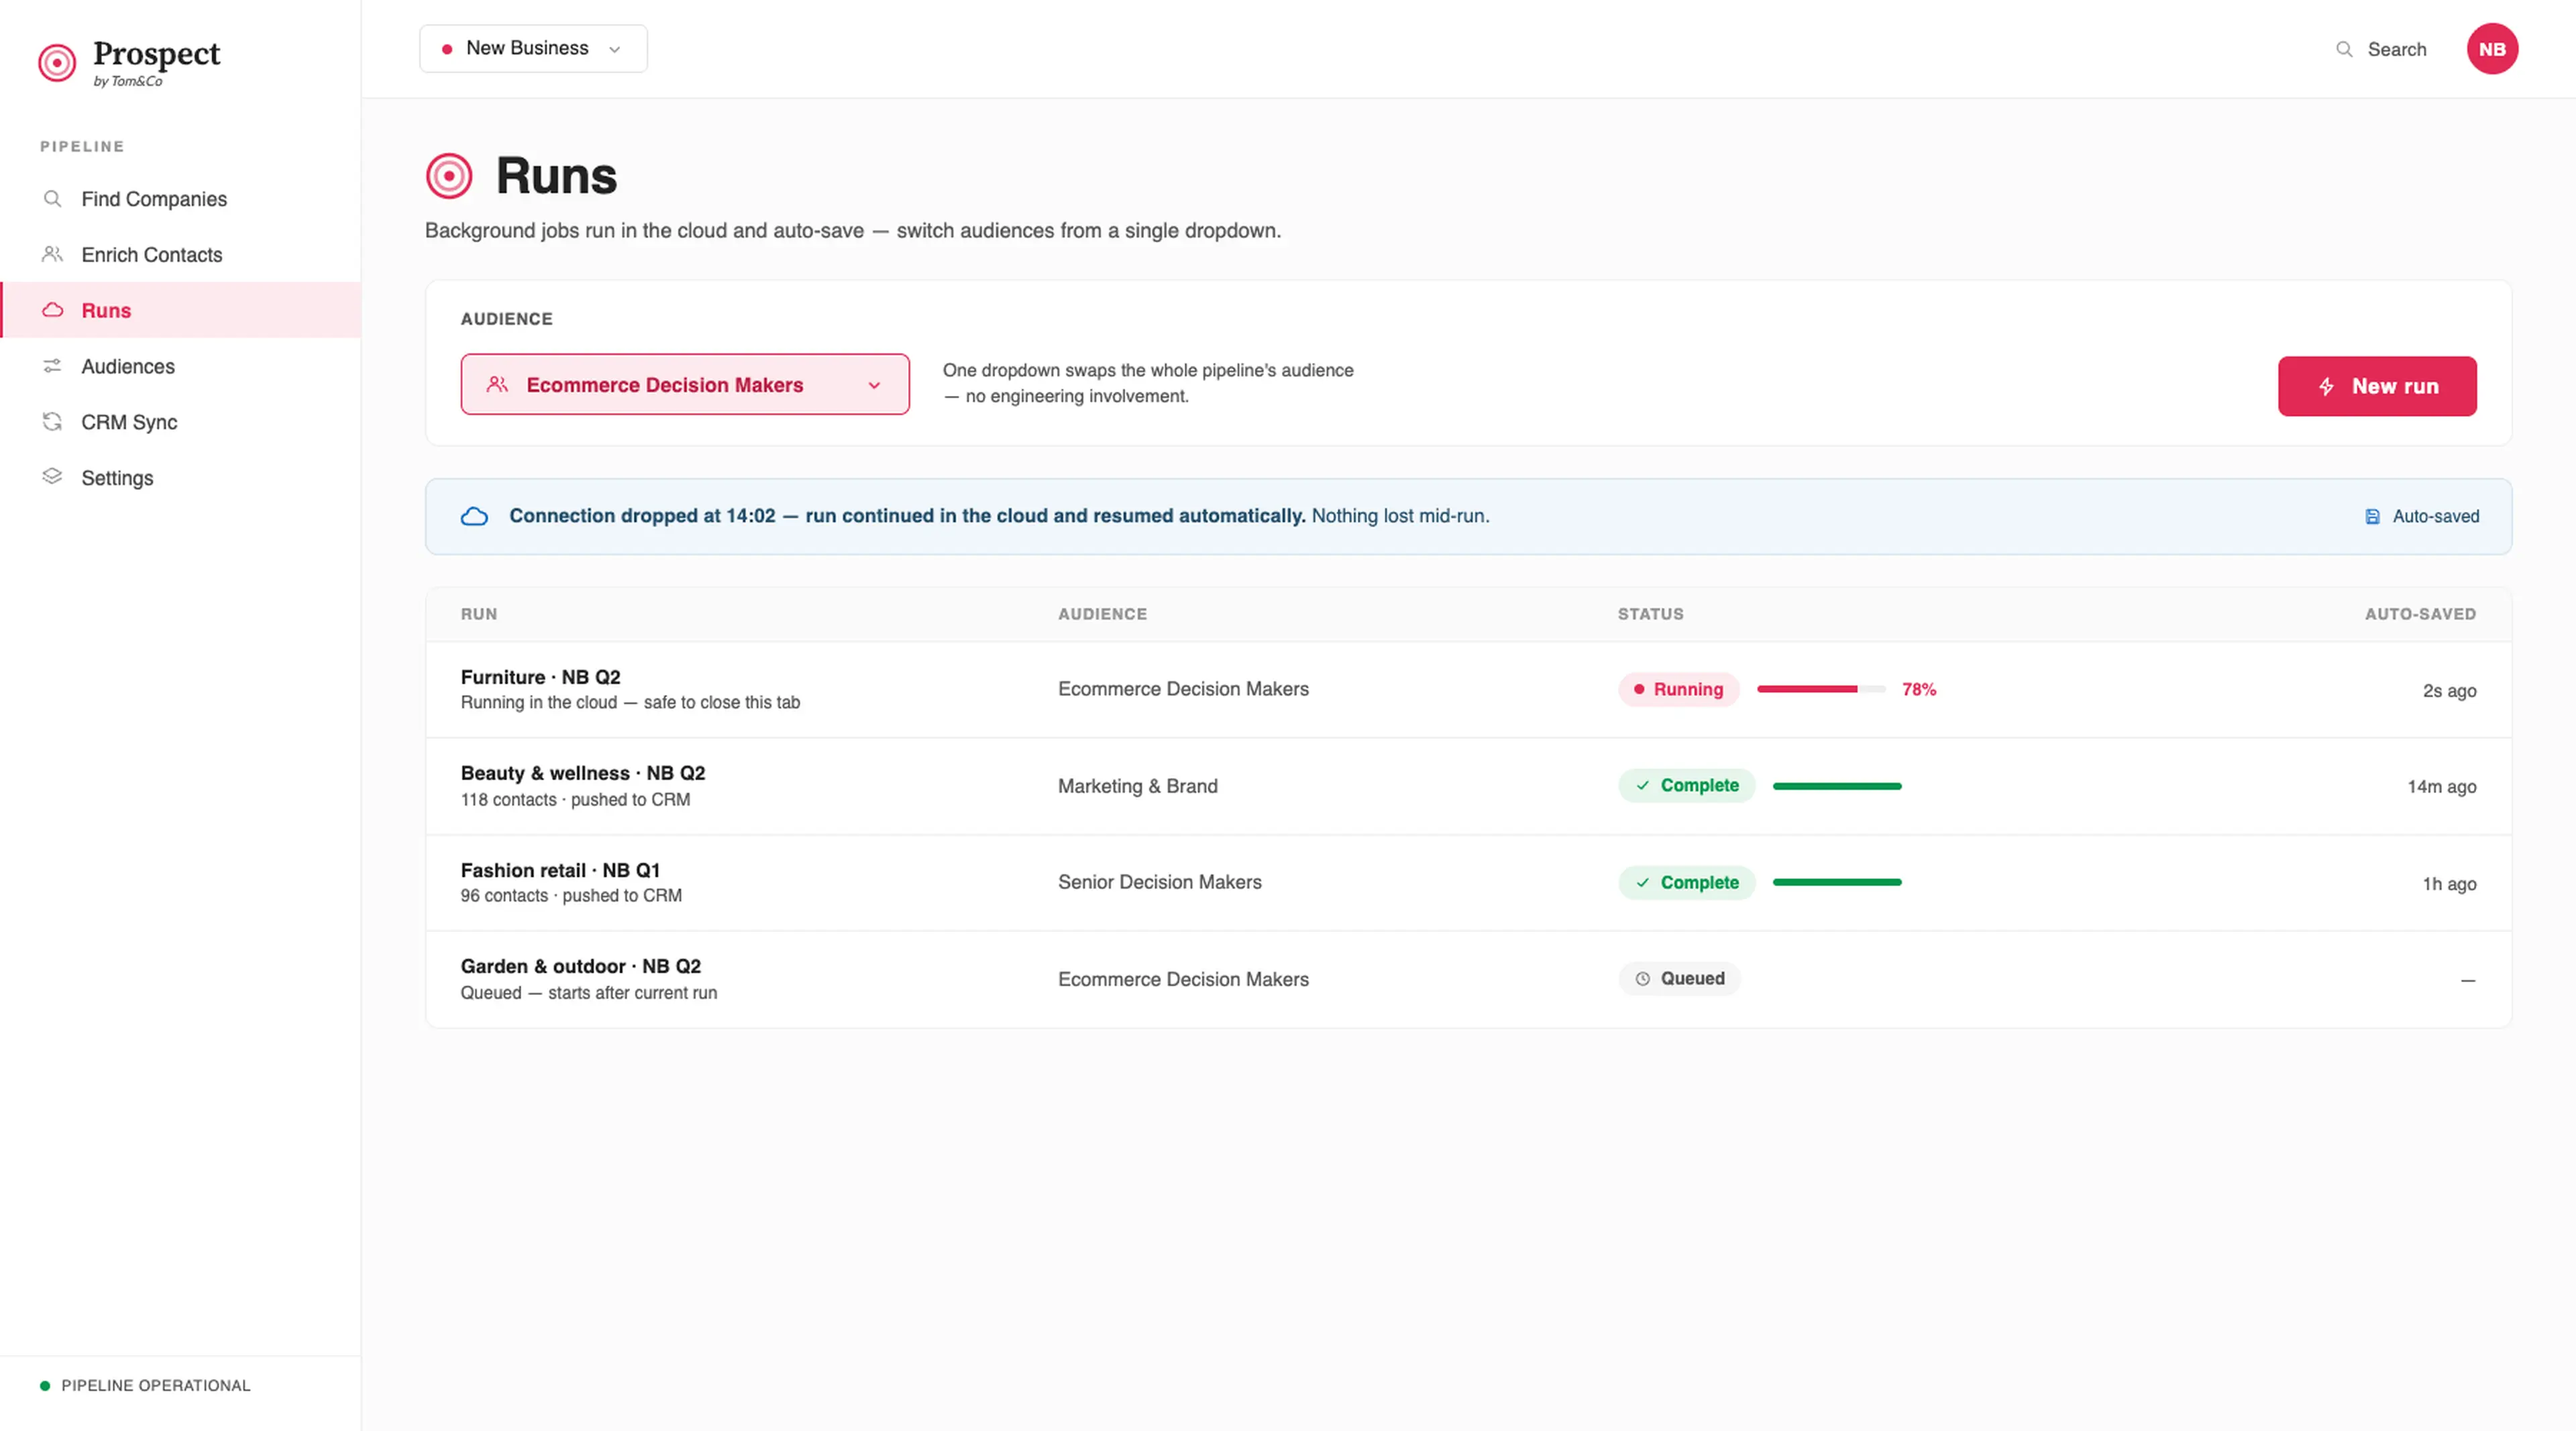Click the checkmark in Beauty & wellness Complete badge
2576x1431 pixels.
pos(1642,786)
